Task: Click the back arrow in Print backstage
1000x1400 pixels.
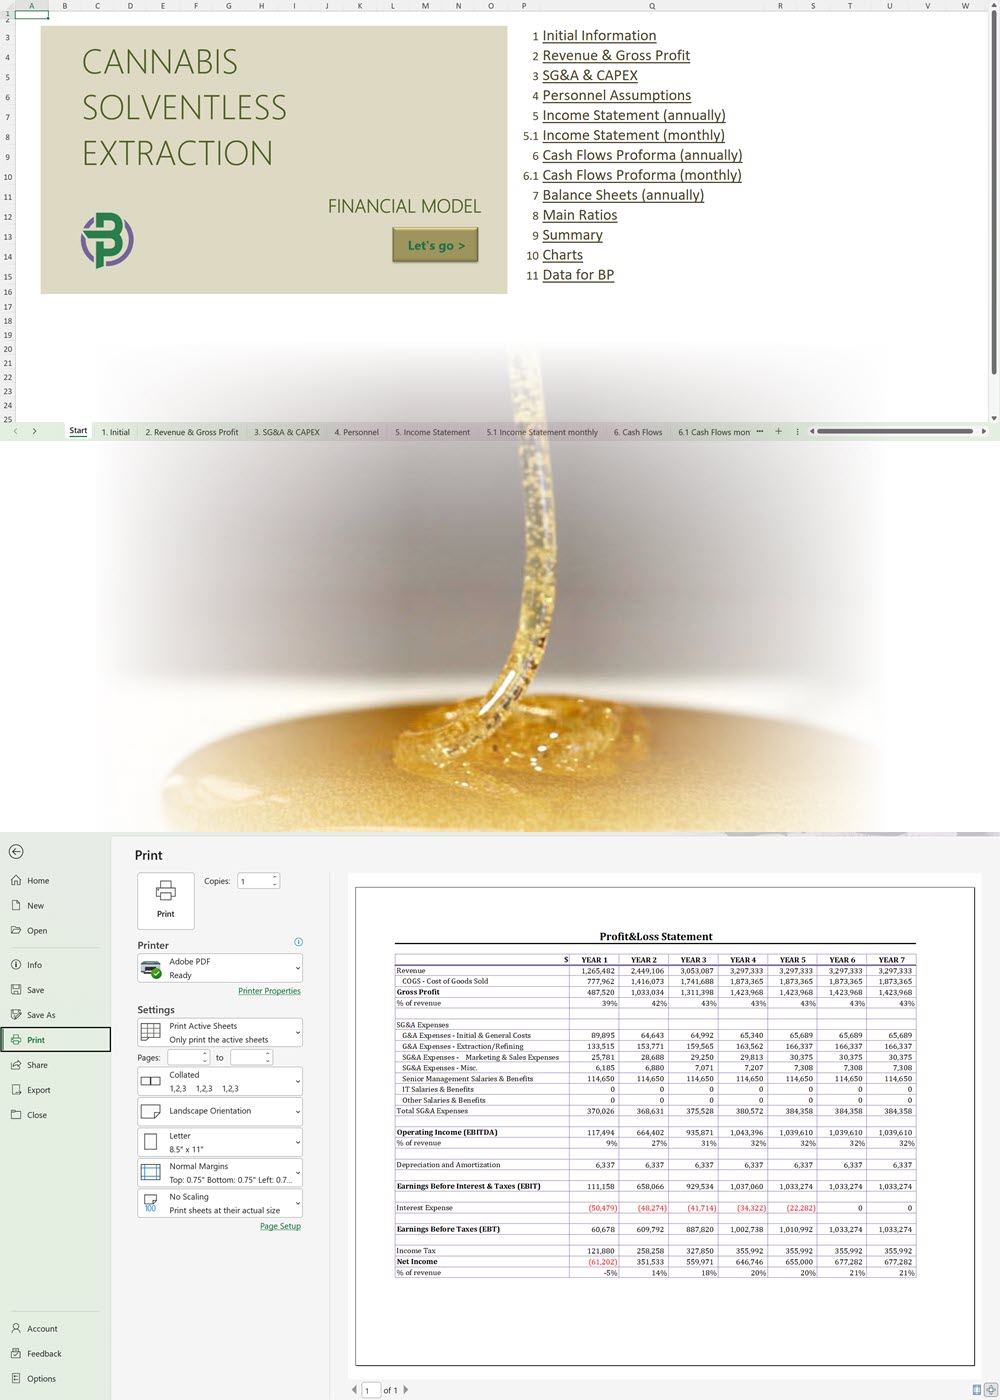Action: click(16, 852)
